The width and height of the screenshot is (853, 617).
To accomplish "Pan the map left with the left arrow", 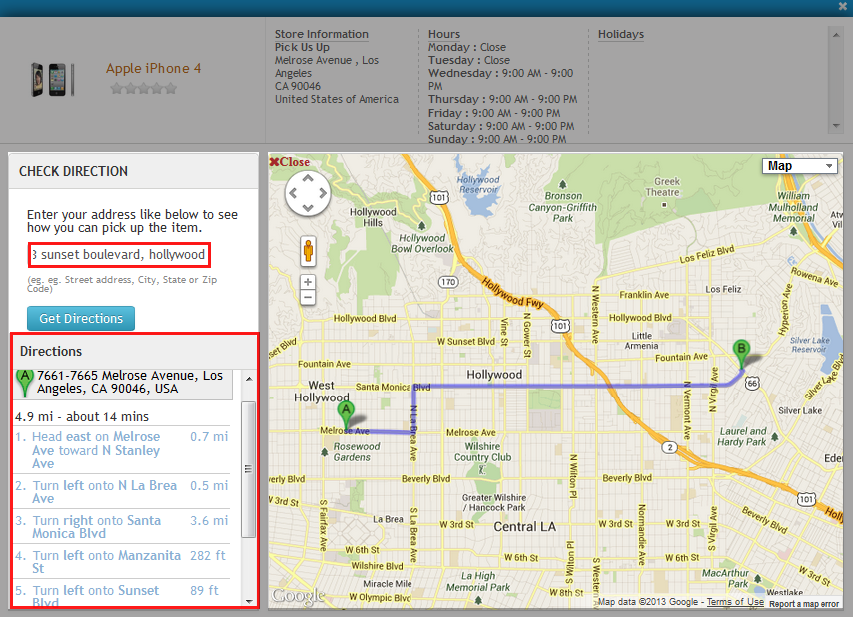I will tap(293, 193).
